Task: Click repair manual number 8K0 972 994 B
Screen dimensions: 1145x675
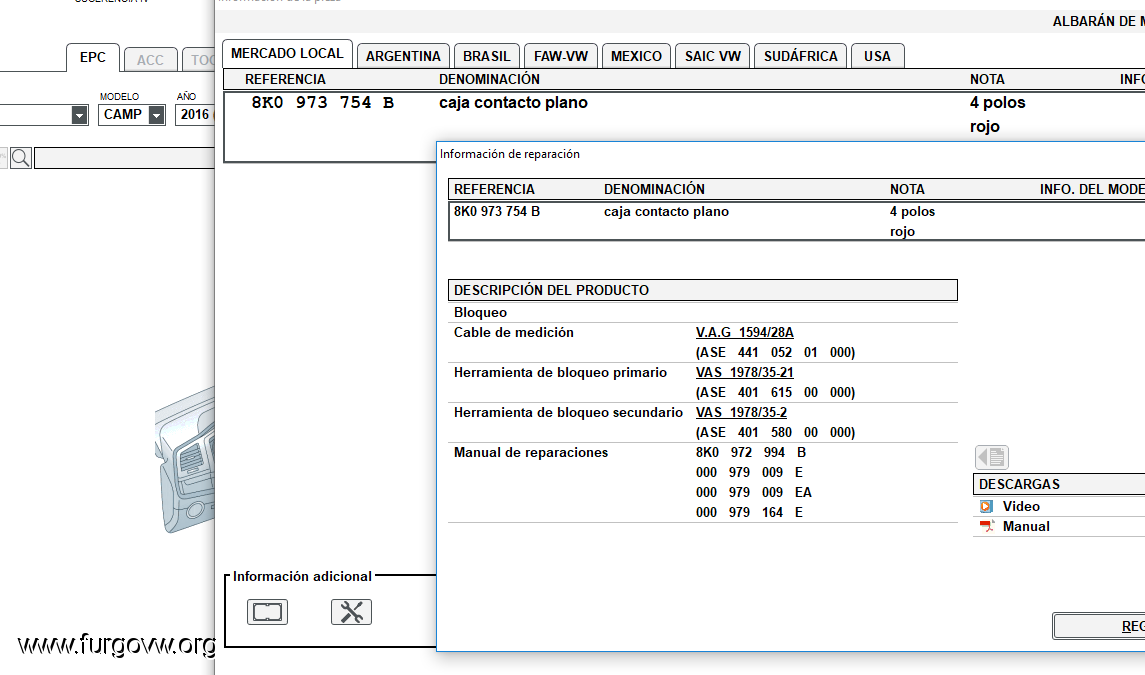Action: pos(751,453)
